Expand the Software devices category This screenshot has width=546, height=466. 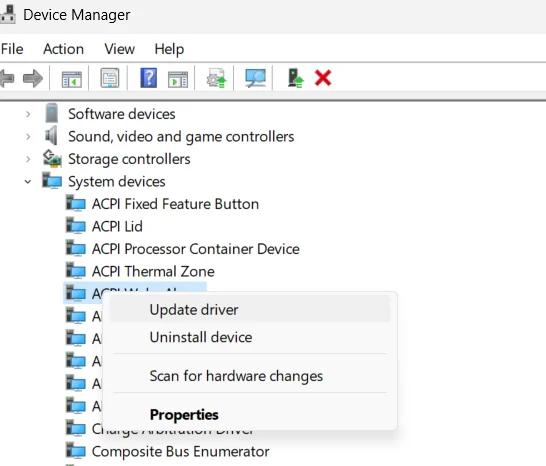pos(28,114)
